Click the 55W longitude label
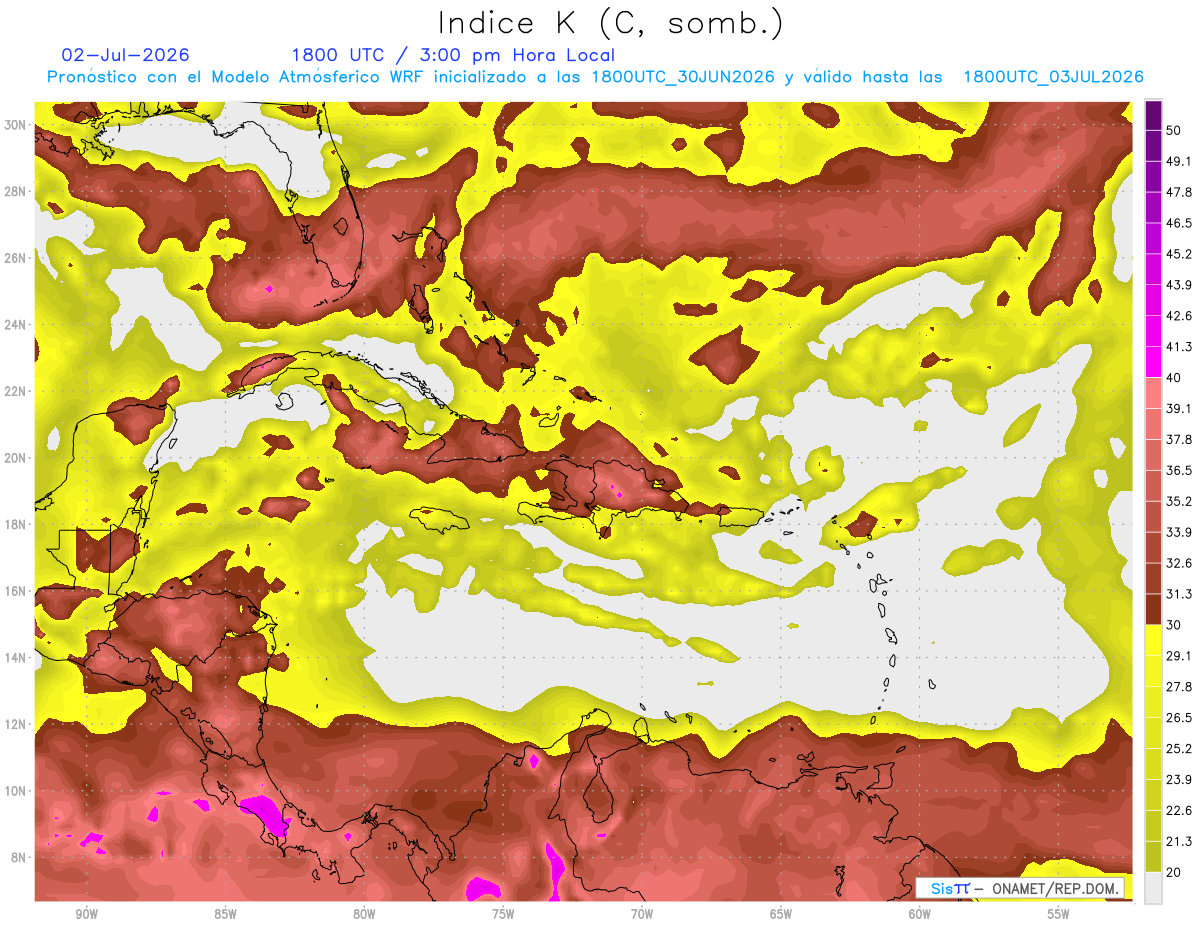 (1059, 914)
